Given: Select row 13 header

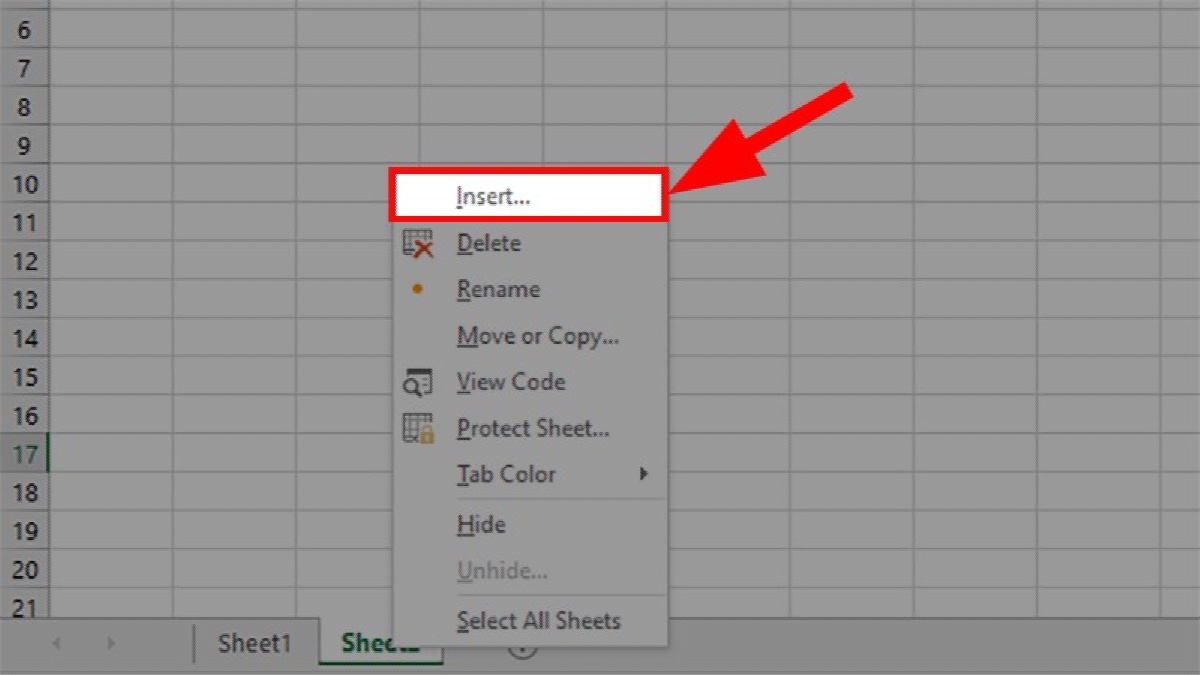Looking at the screenshot, I should click(24, 300).
